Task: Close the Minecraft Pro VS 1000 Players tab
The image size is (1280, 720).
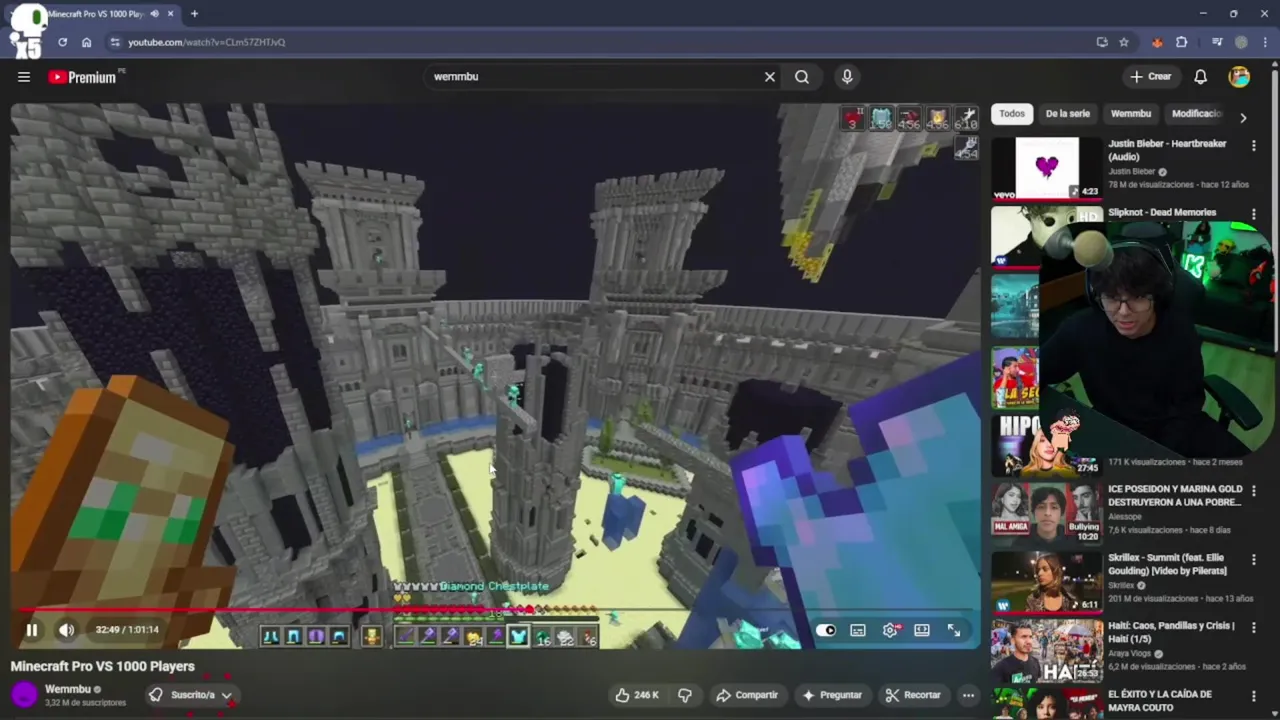Action: (x=171, y=14)
